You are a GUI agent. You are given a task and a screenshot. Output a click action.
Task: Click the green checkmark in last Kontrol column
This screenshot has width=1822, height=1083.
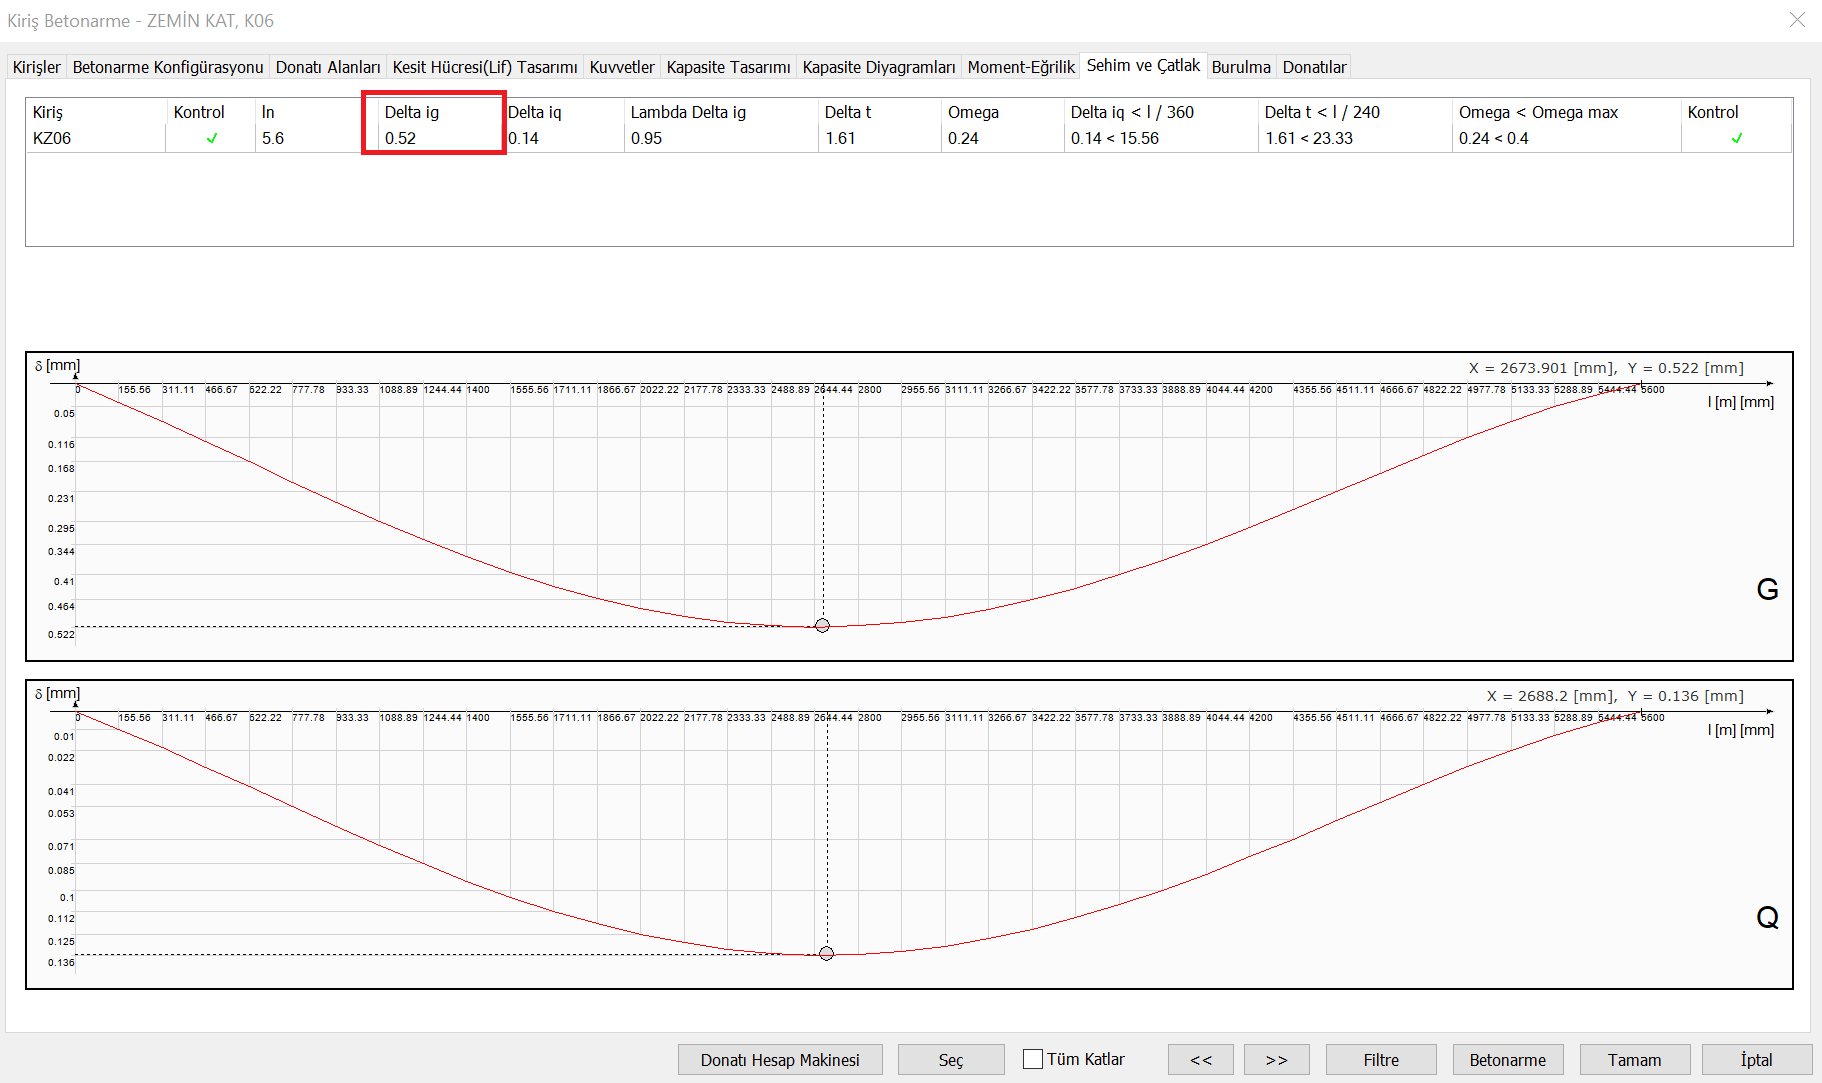(x=1736, y=139)
